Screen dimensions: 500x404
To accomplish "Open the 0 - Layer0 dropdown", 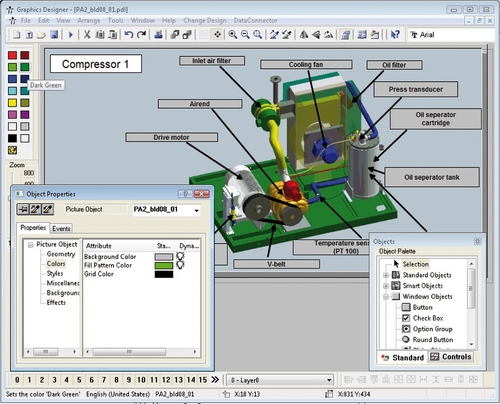I will click(329, 380).
